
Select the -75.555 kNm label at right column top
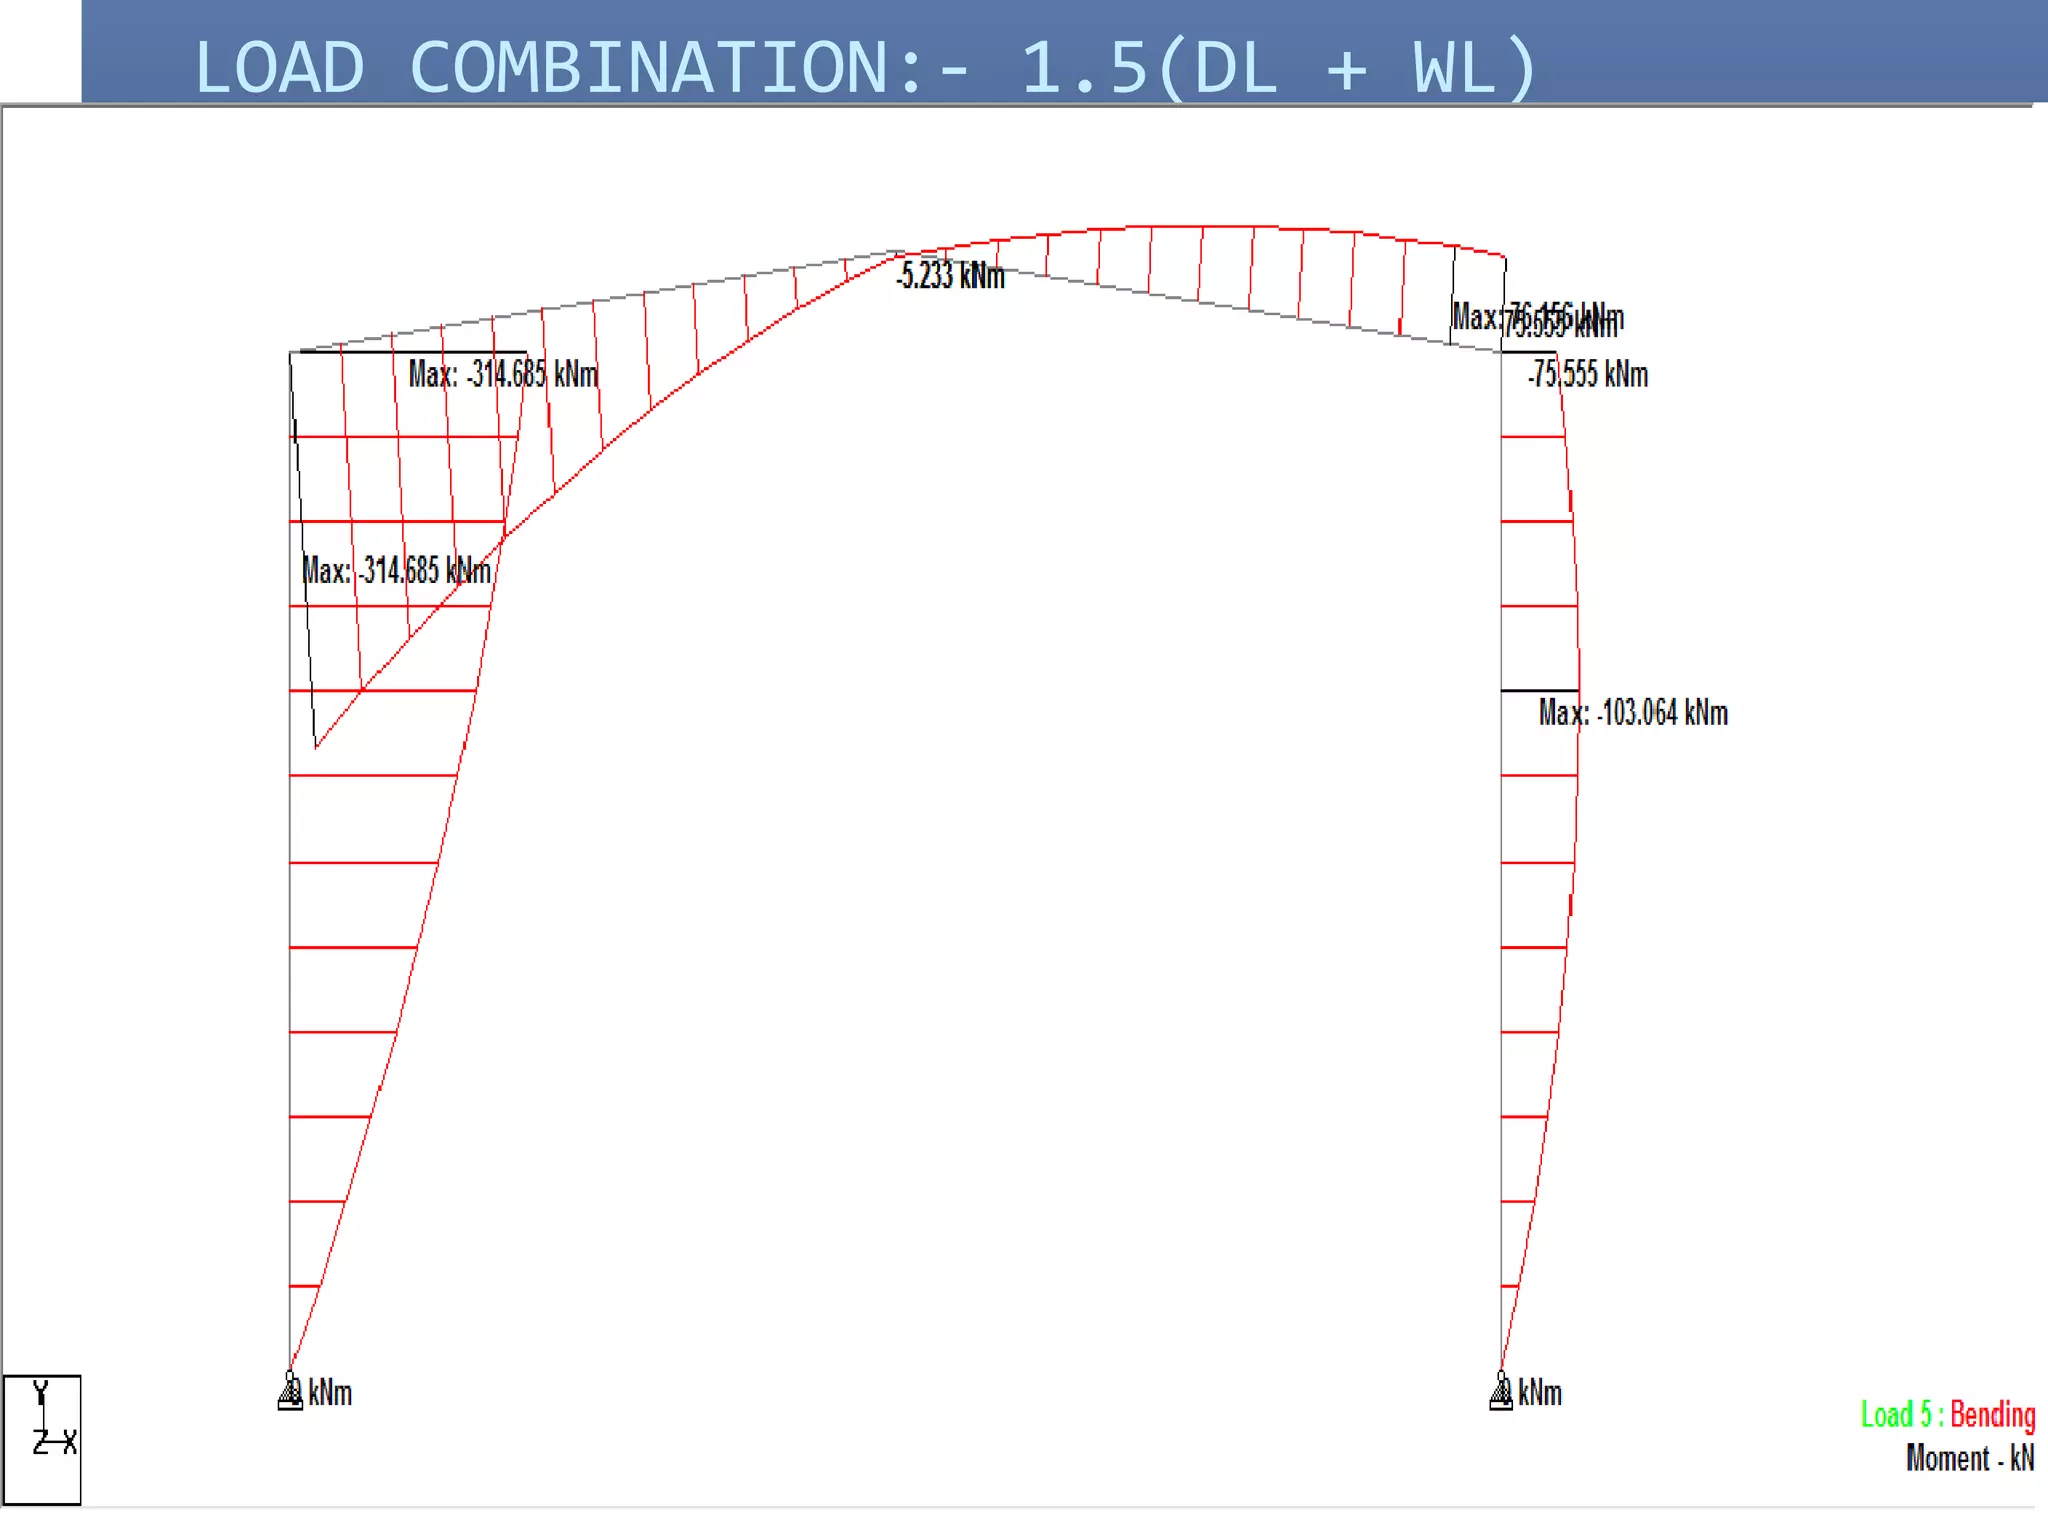(1588, 374)
